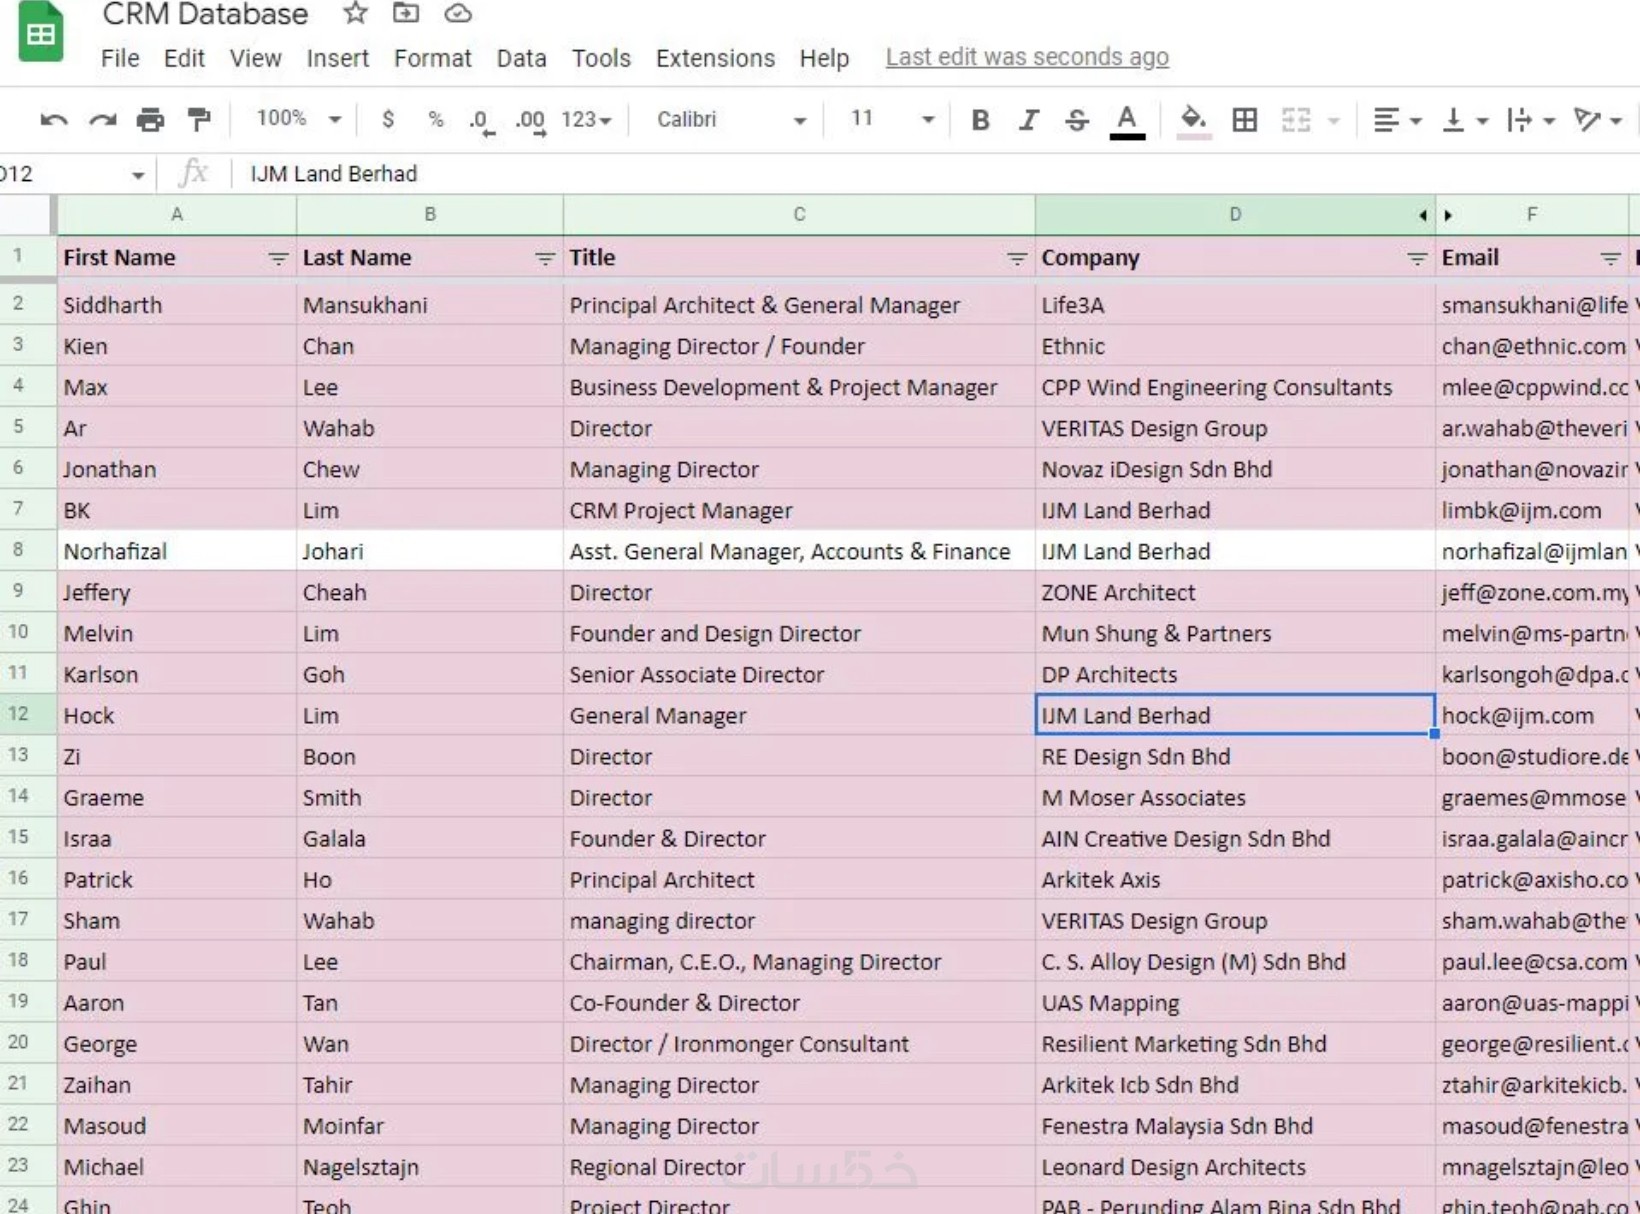This screenshot has width=1640, height=1214.
Task: Open the First Name column filter
Action: coord(278,259)
